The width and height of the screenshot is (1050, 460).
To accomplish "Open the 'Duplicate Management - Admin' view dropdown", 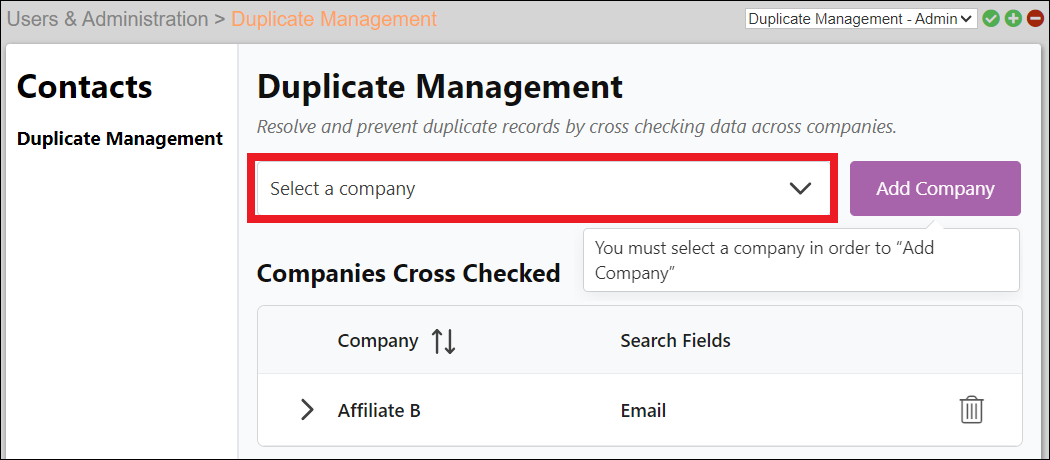I will click(x=860, y=19).
